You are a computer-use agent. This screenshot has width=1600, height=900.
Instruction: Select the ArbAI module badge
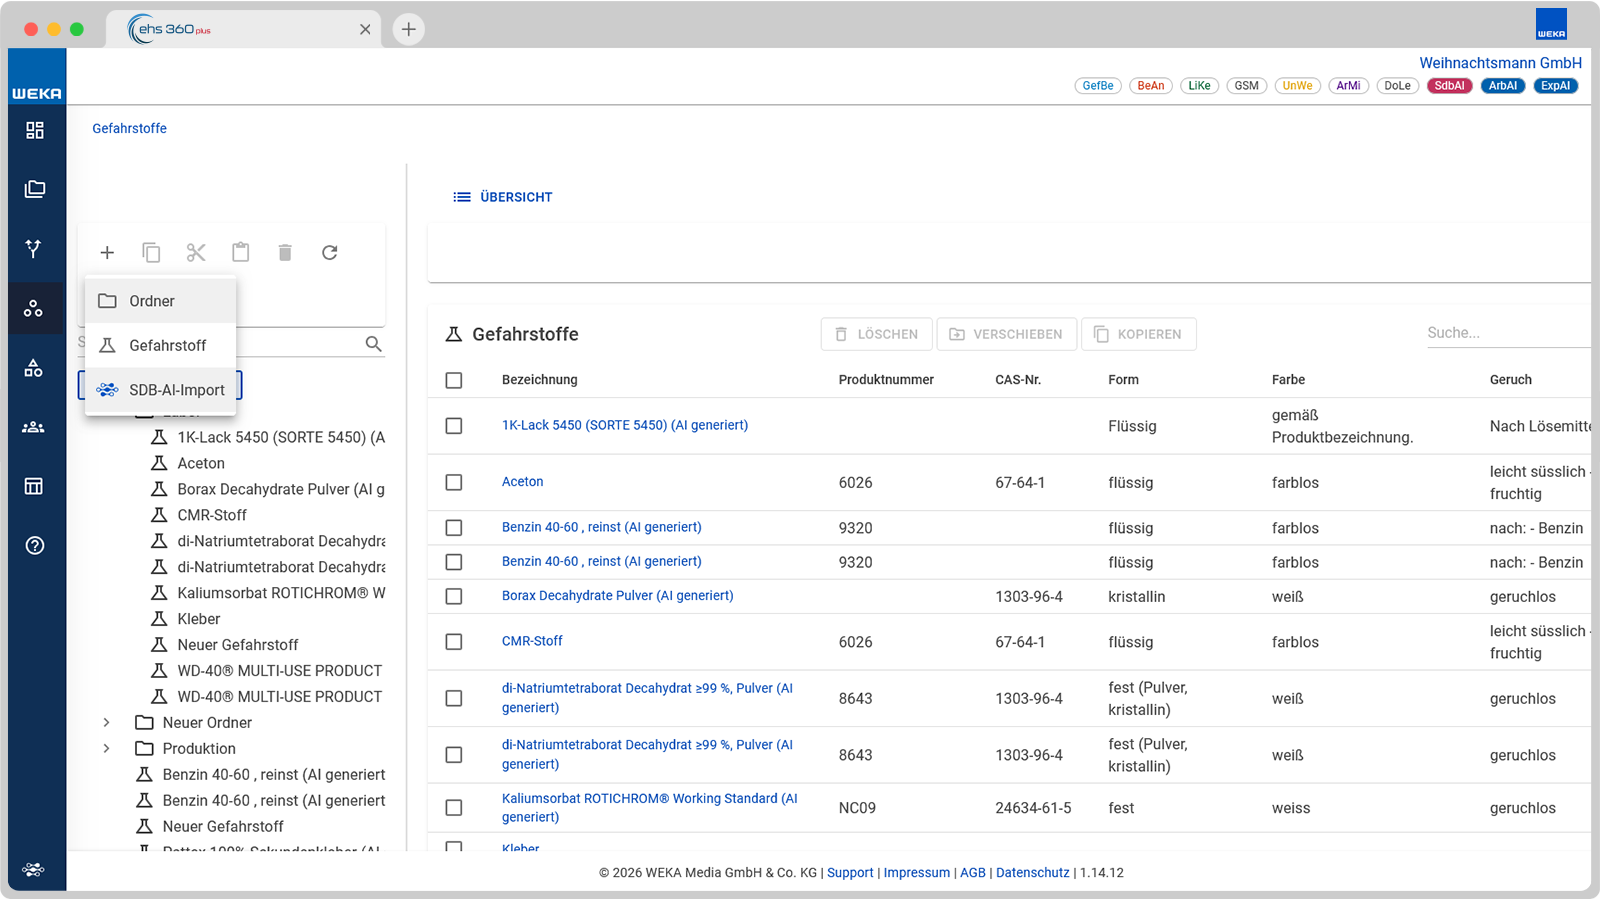[x=1503, y=86]
